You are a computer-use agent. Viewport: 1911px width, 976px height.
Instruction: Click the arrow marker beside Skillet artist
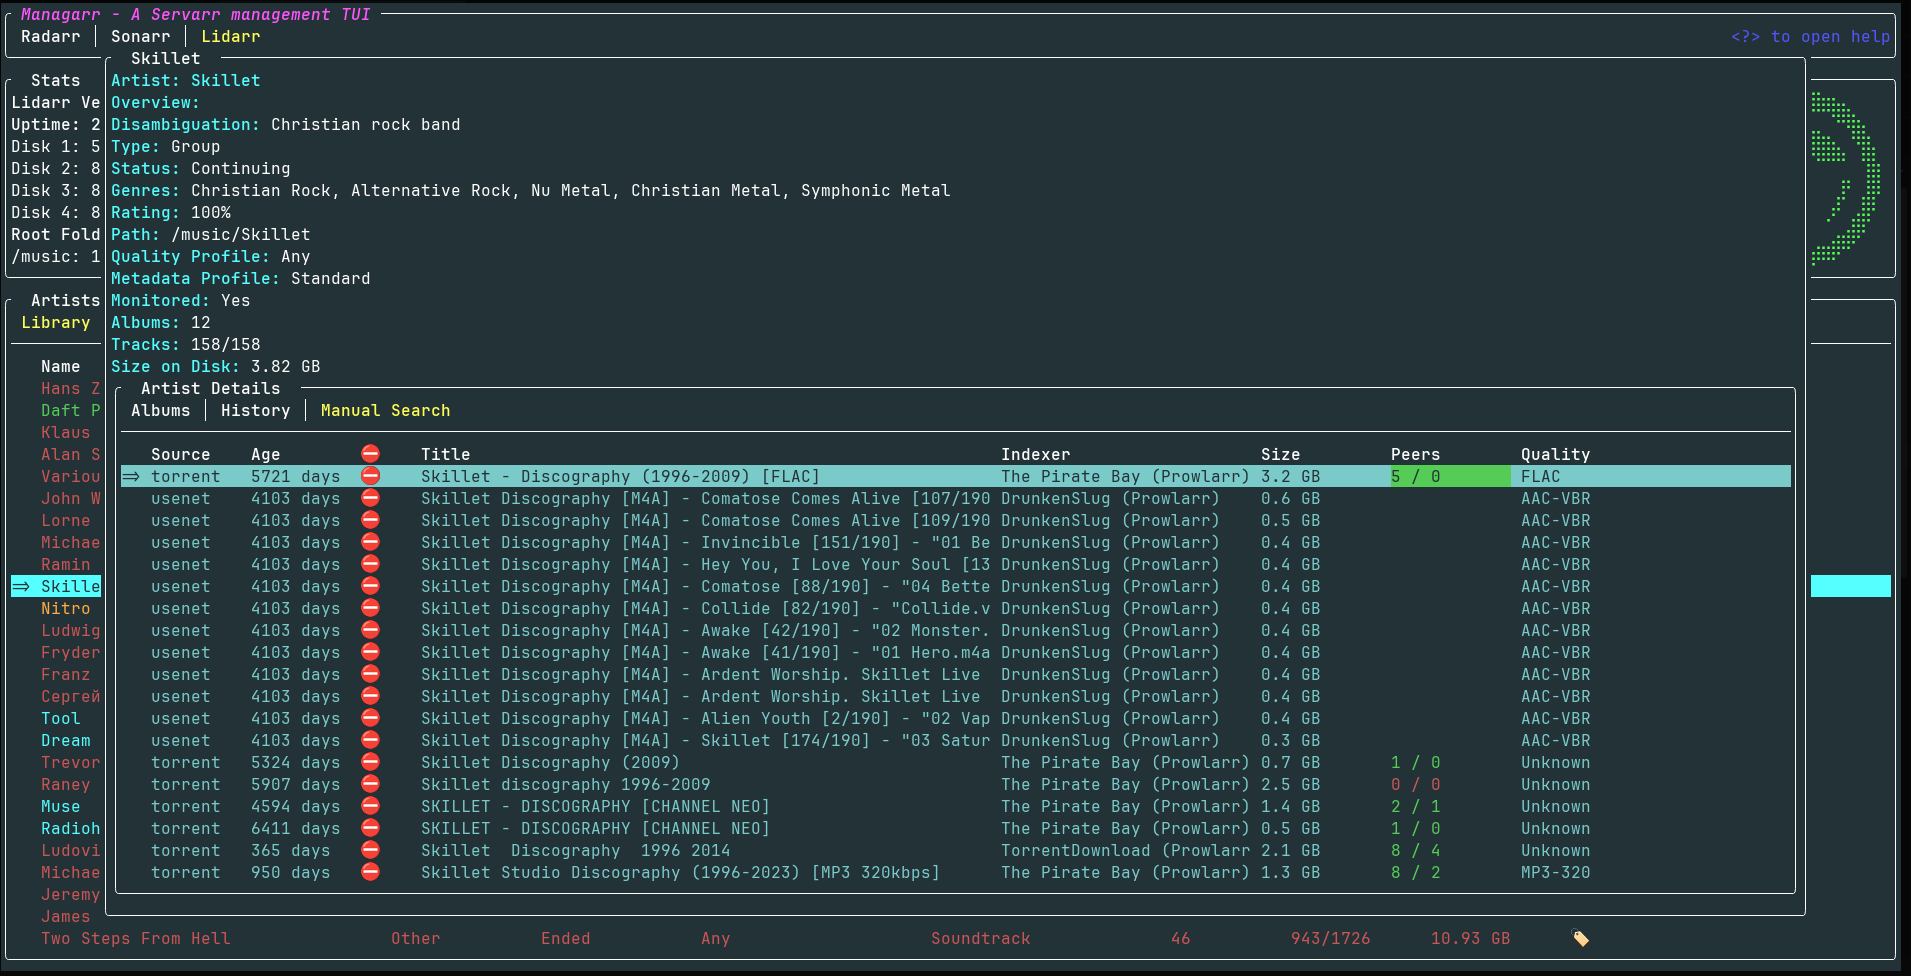(x=21, y=586)
